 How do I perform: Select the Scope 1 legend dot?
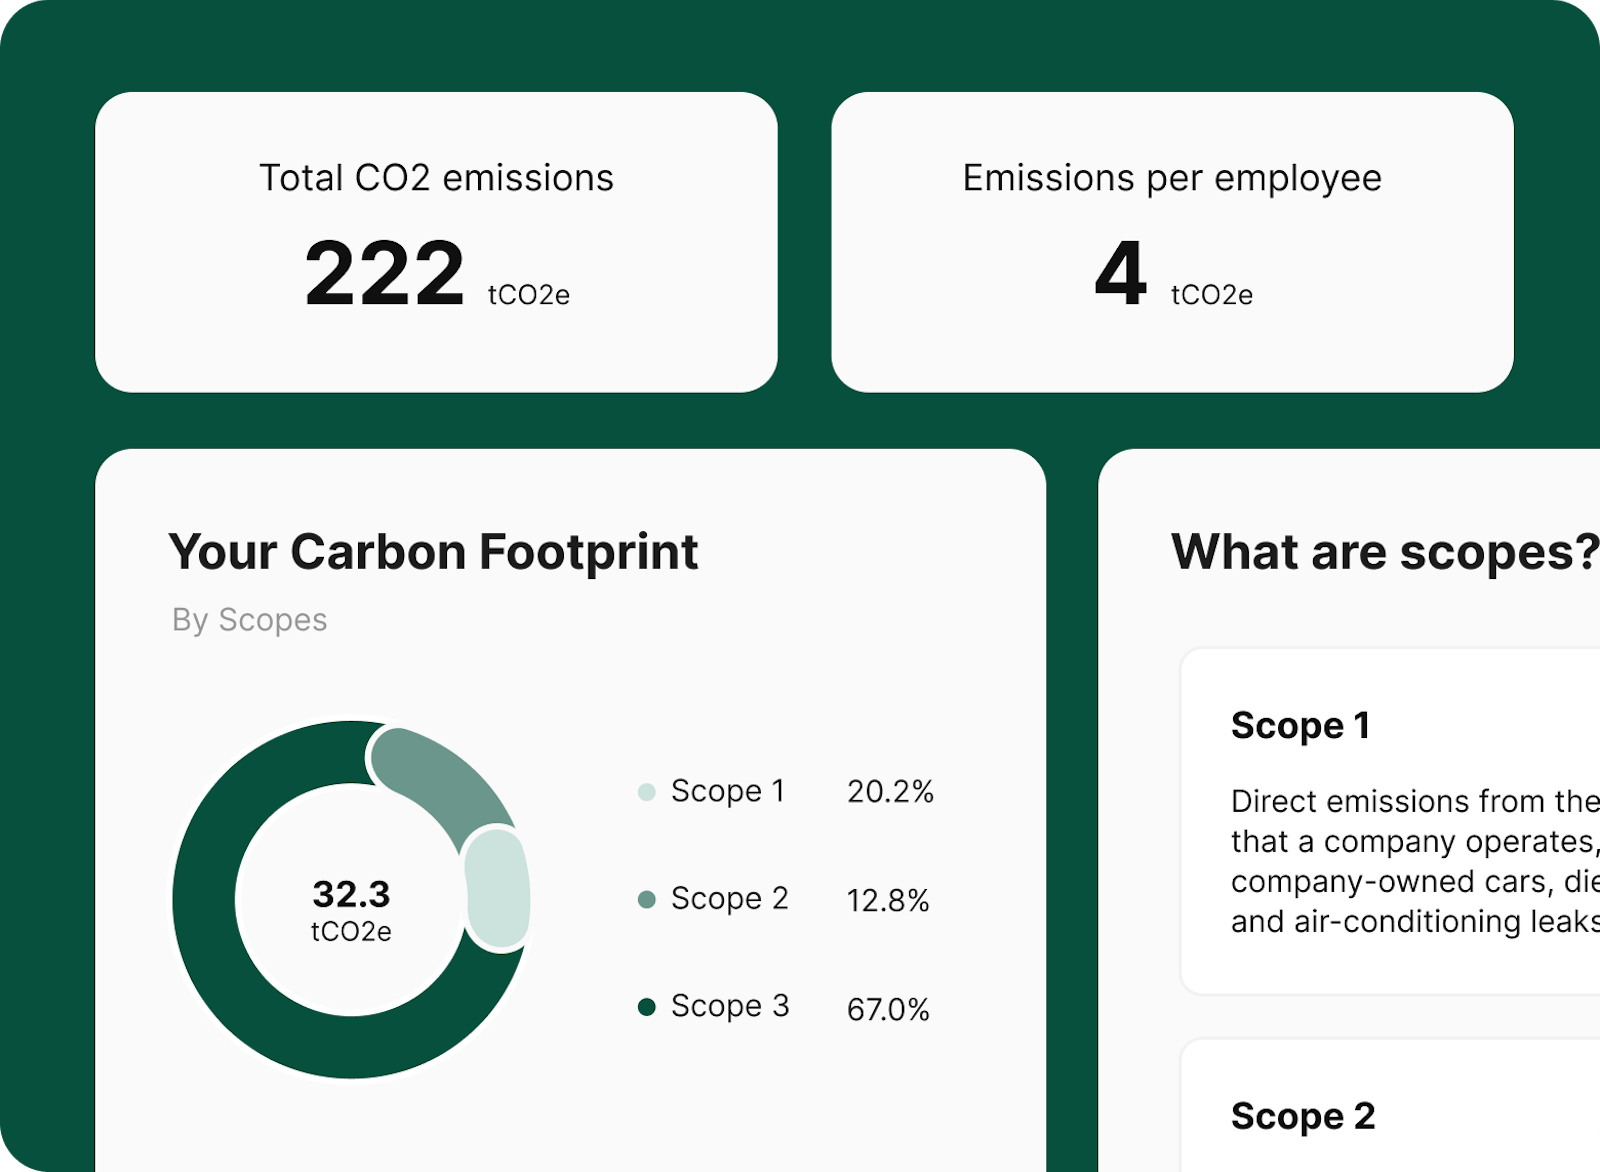coord(647,791)
